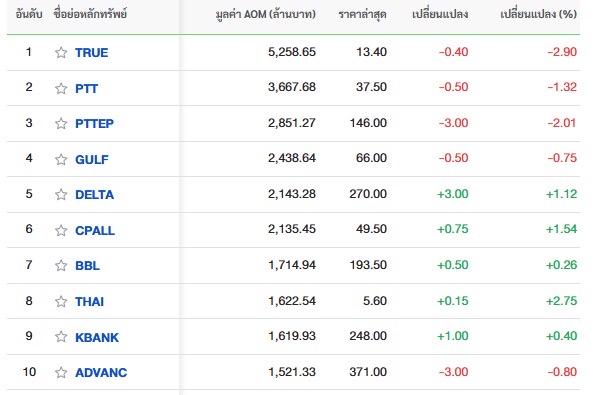Image resolution: width=595 pixels, height=395 pixels.
Task: Click the อันดับ column header
Action: [x=29, y=14]
